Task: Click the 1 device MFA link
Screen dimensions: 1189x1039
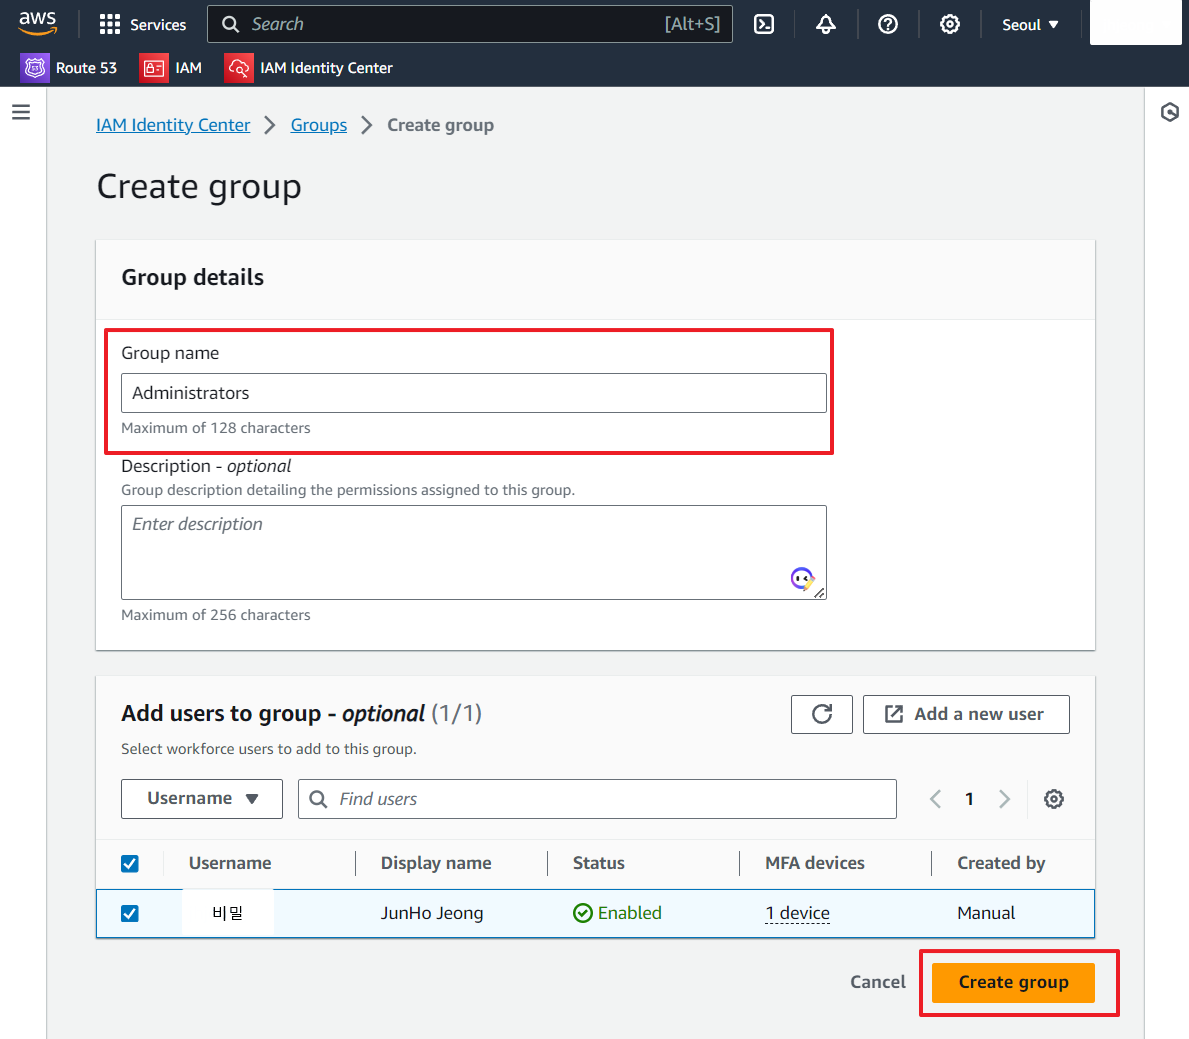Action: click(797, 913)
